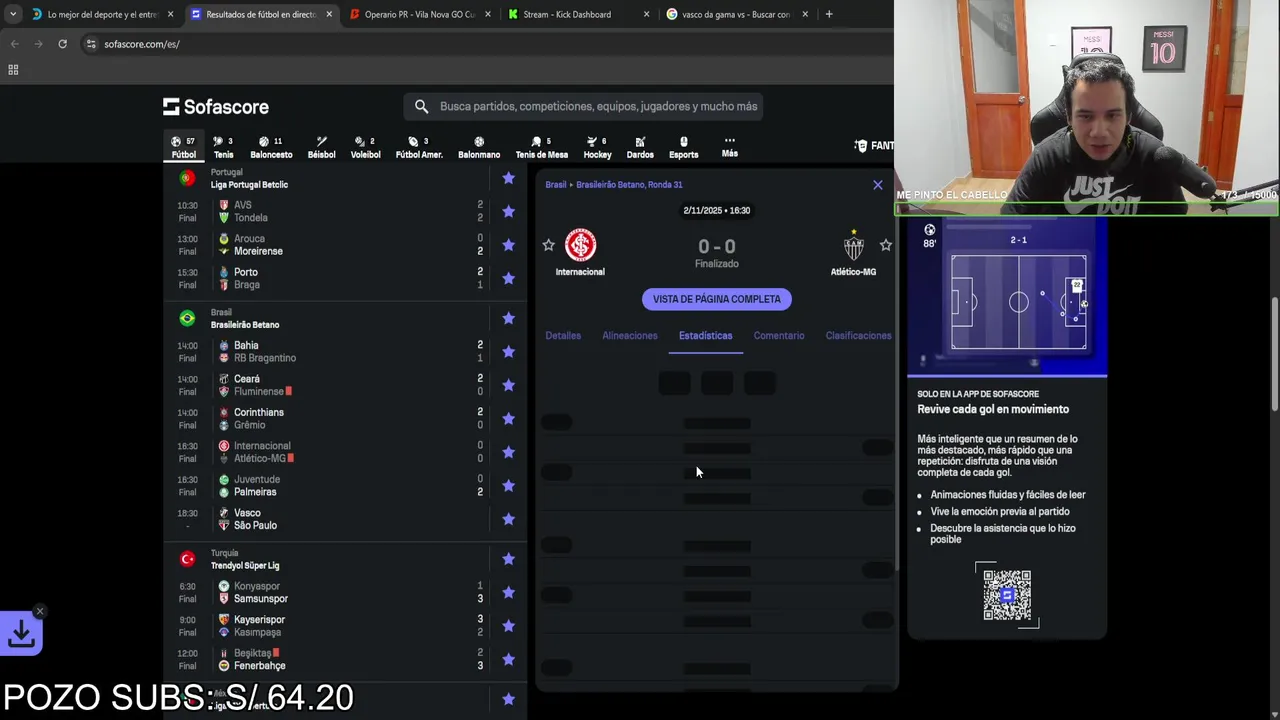
Task: Open the Detalles tab
Action: click(x=563, y=336)
